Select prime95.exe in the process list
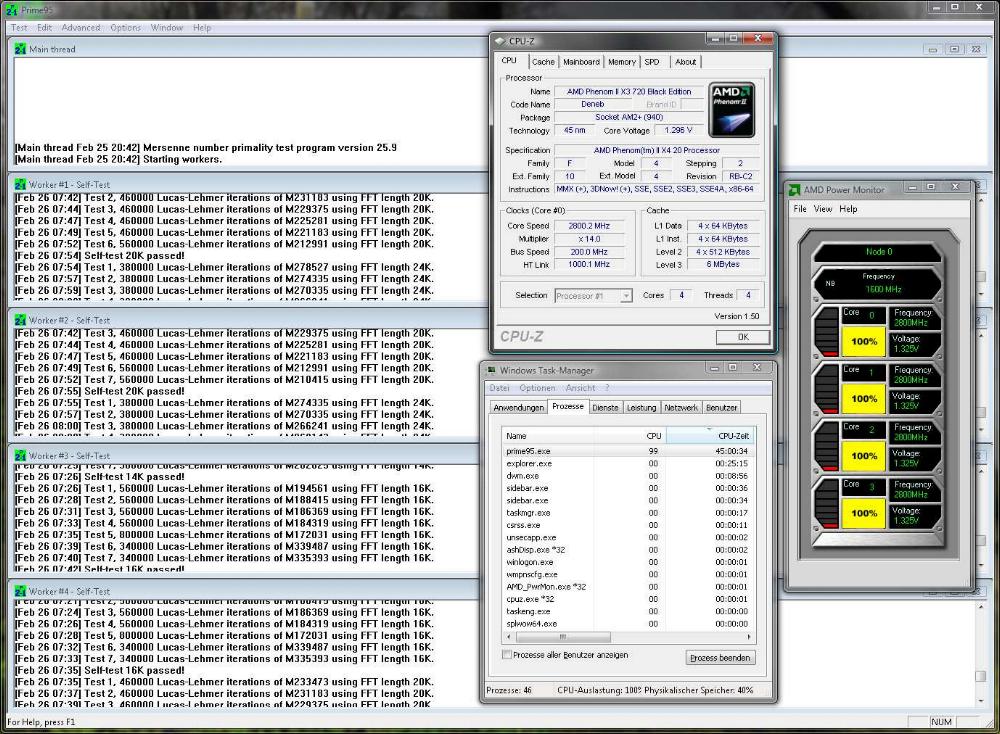This screenshot has height=734, width=1000. [628, 451]
